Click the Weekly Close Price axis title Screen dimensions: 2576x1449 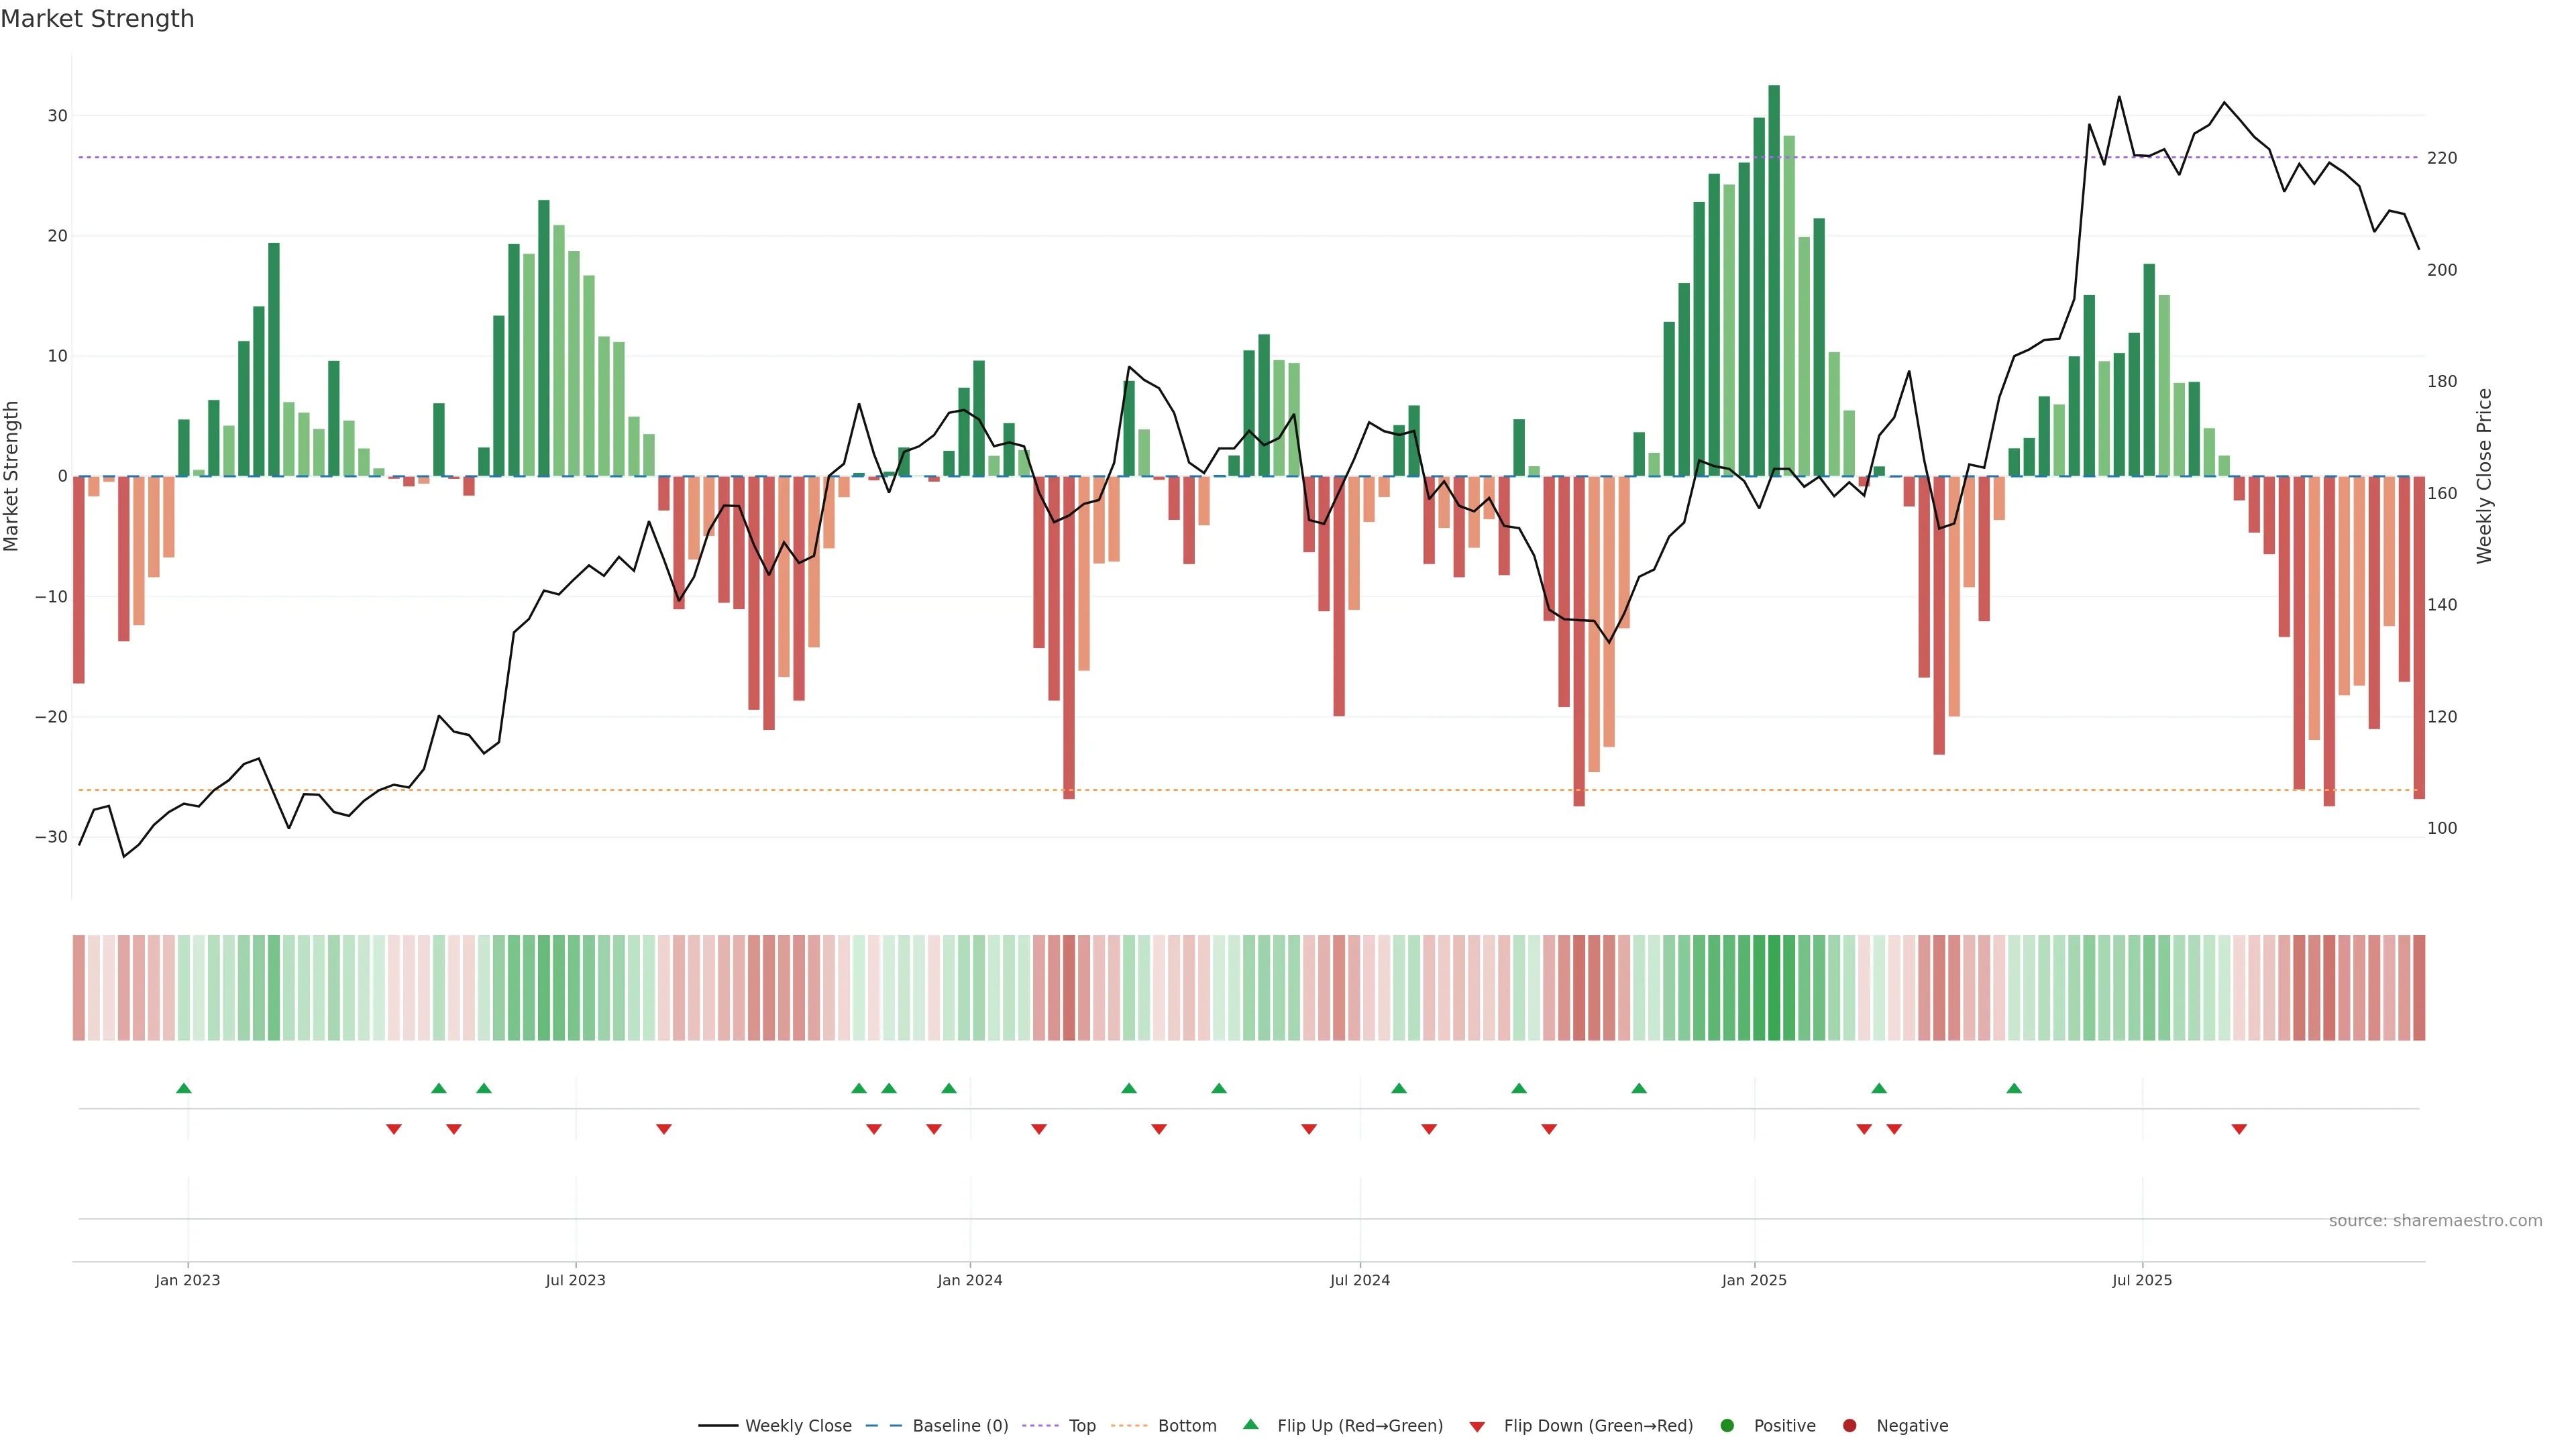point(2484,476)
